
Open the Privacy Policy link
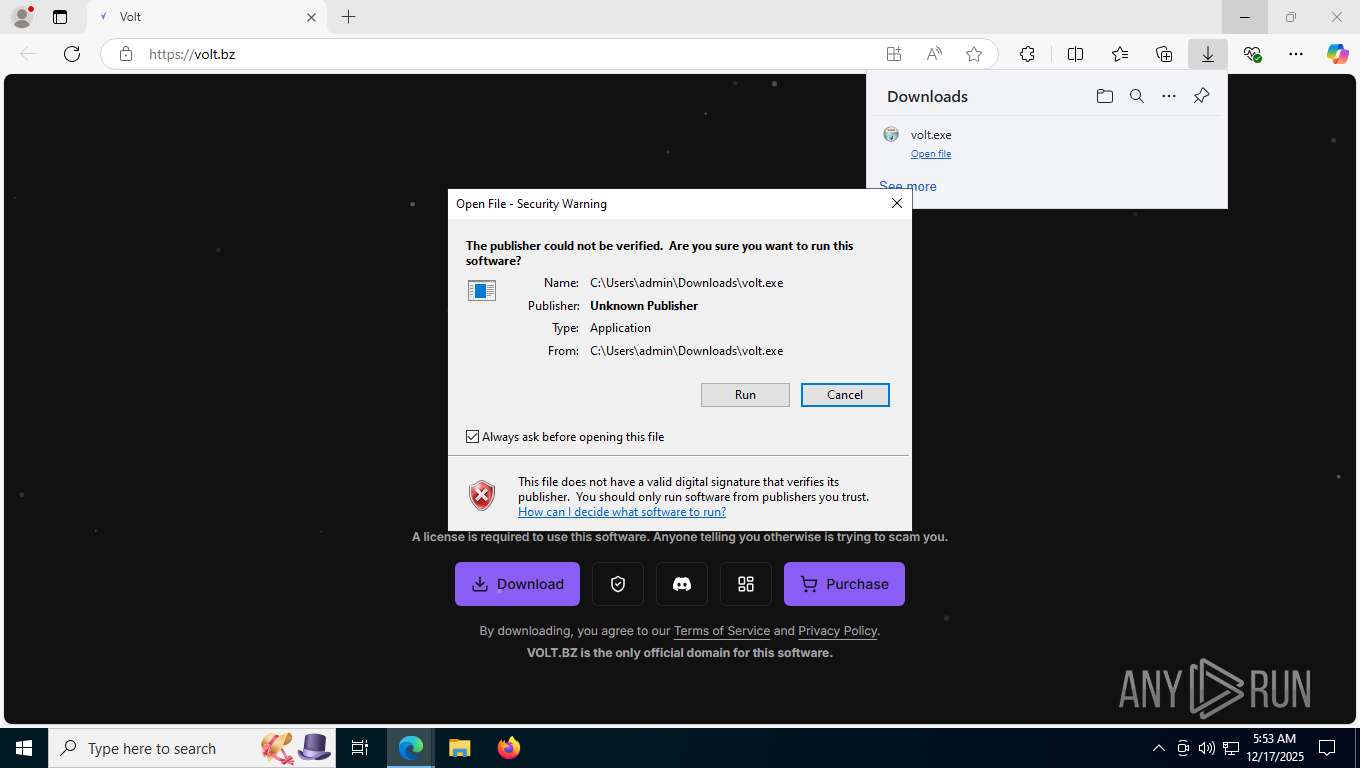click(x=837, y=631)
